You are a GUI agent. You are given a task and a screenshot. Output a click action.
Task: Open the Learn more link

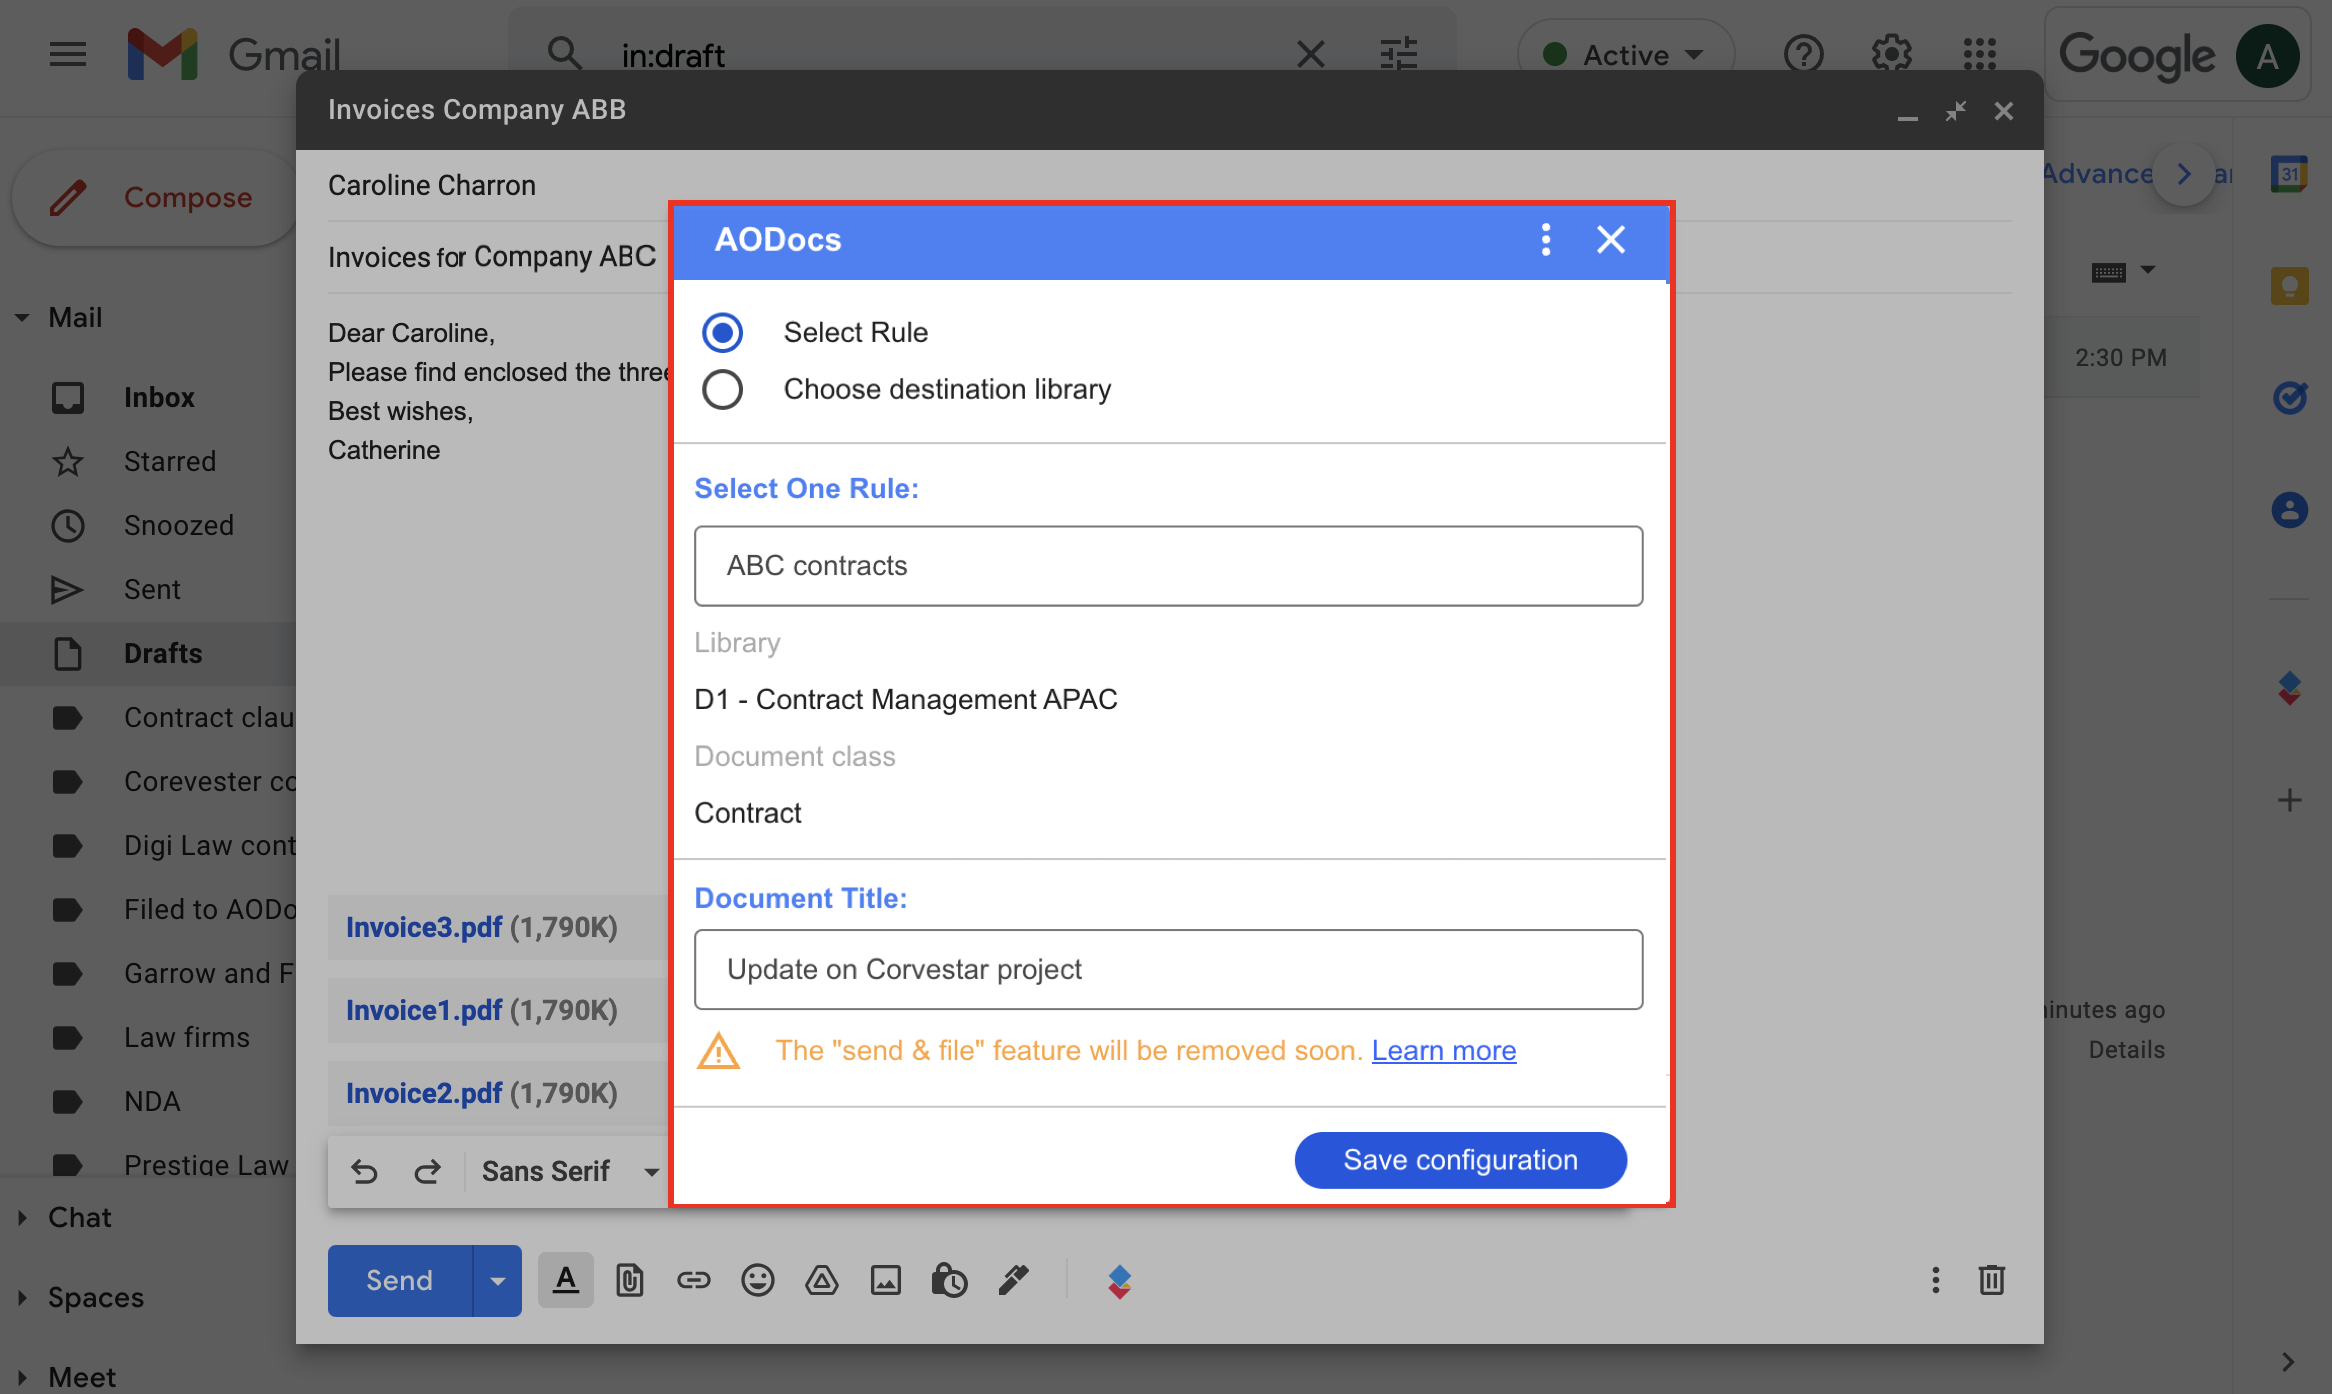(1443, 1051)
